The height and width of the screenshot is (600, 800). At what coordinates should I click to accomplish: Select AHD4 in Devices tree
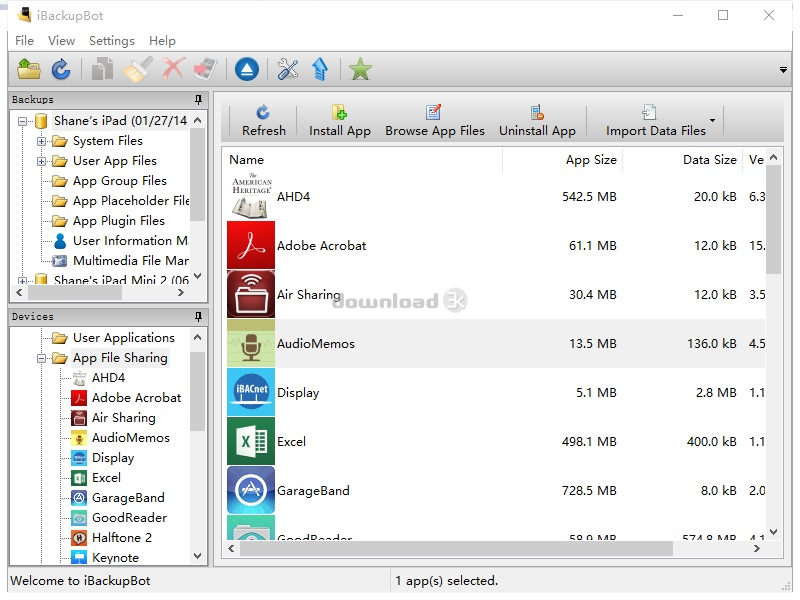(108, 378)
